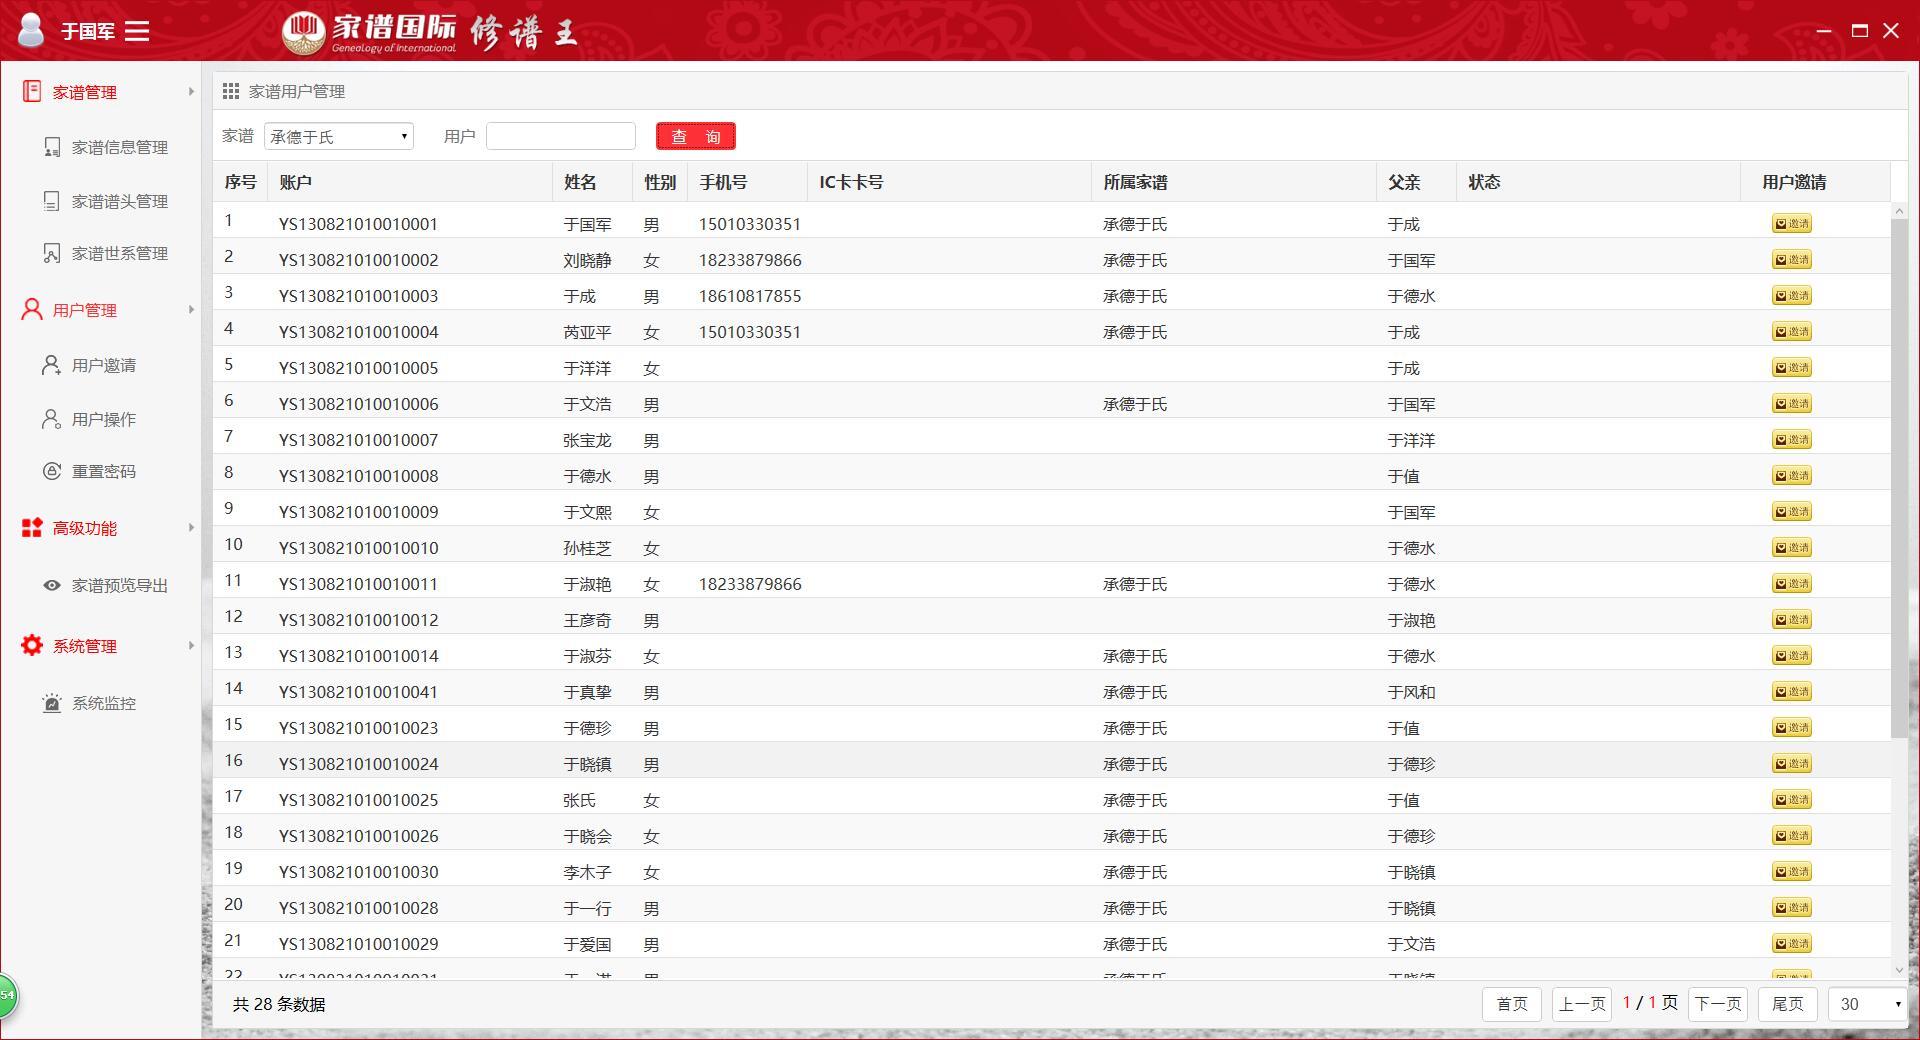
Task: Click the 用户管理 person icon
Action: tap(32, 309)
